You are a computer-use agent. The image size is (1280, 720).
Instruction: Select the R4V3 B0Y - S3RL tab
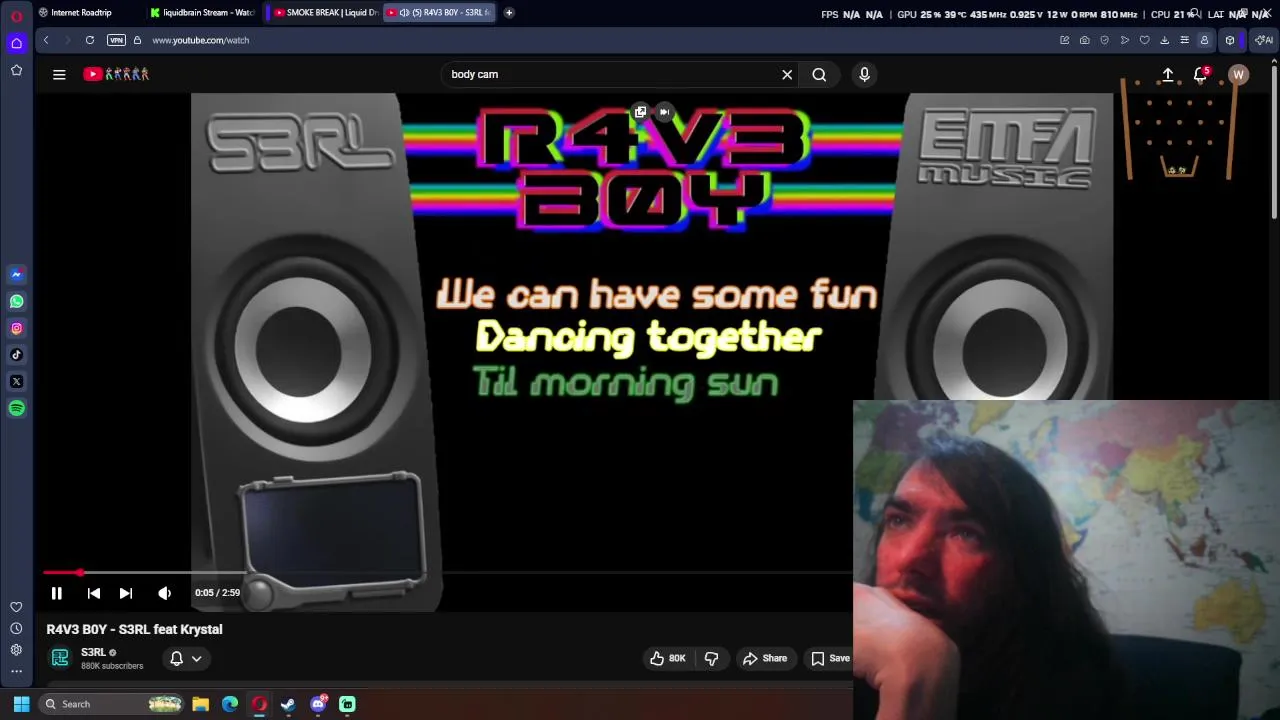tap(440, 13)
